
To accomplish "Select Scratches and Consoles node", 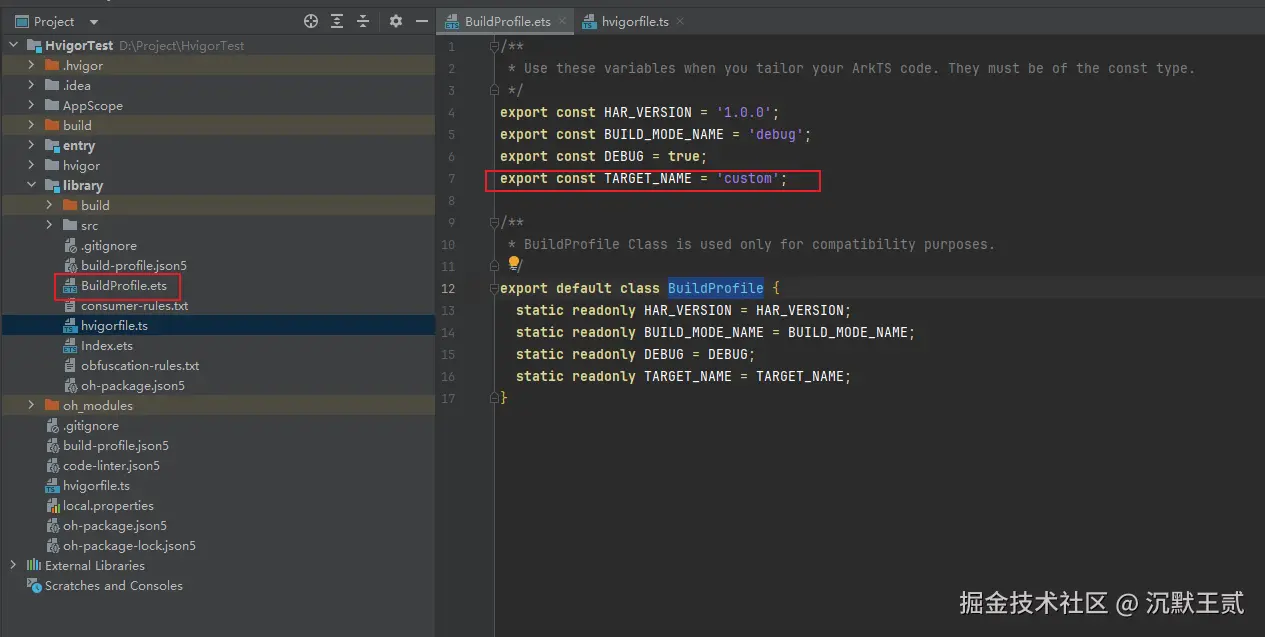I will (x=114, y=586).
